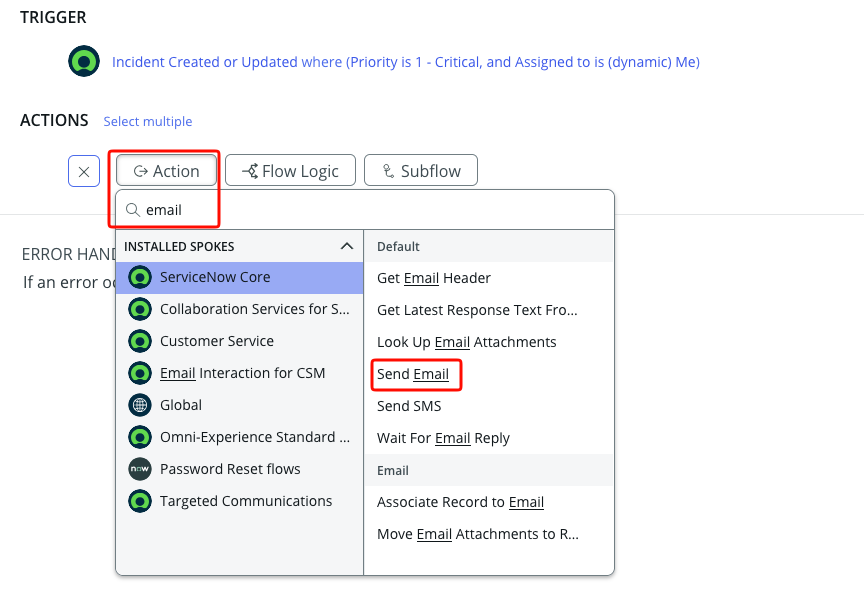Collapse the Installed Spokes section chevron
Viewport: 864px width, 596px height.
(347, 246)
